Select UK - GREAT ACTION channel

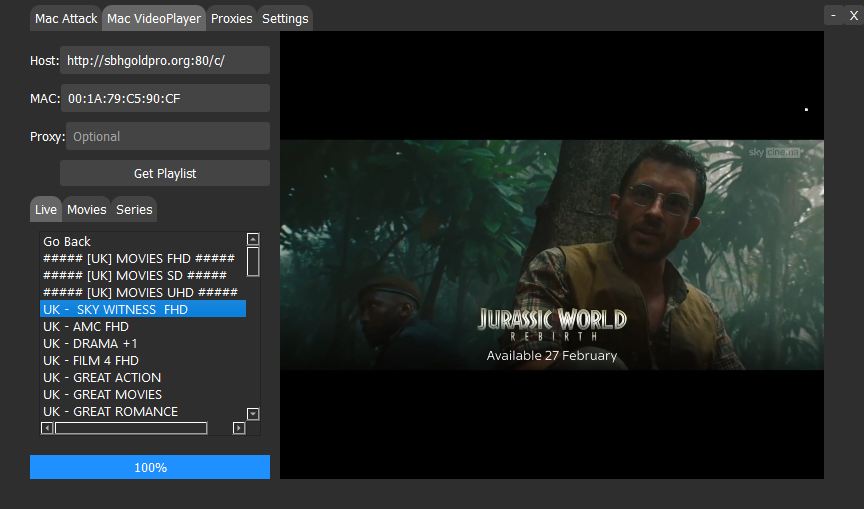click(143, 377)
